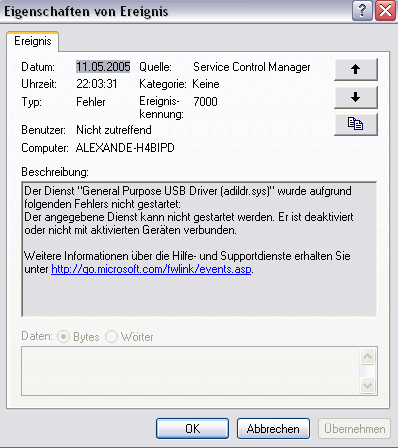Click description line mentioning adildr.sys
The height and width of the screenshot is (448, 398).
click(188, 191)
